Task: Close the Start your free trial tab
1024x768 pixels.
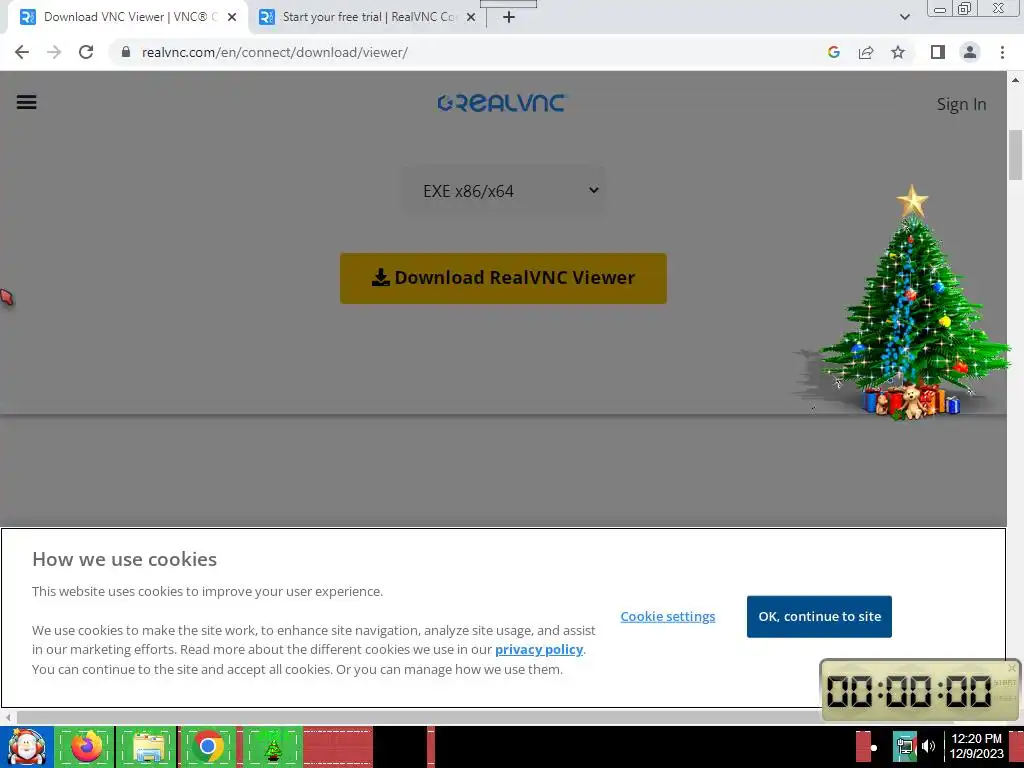Action: (471, 17)
